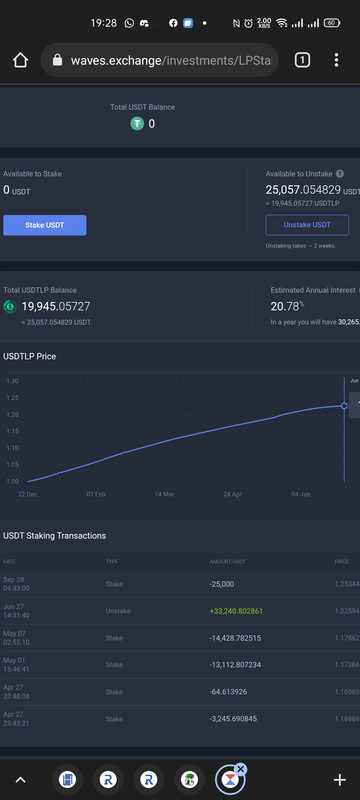Click the Unstake USDT button
This screenshot has height=800, width=360.
point(307,225)
